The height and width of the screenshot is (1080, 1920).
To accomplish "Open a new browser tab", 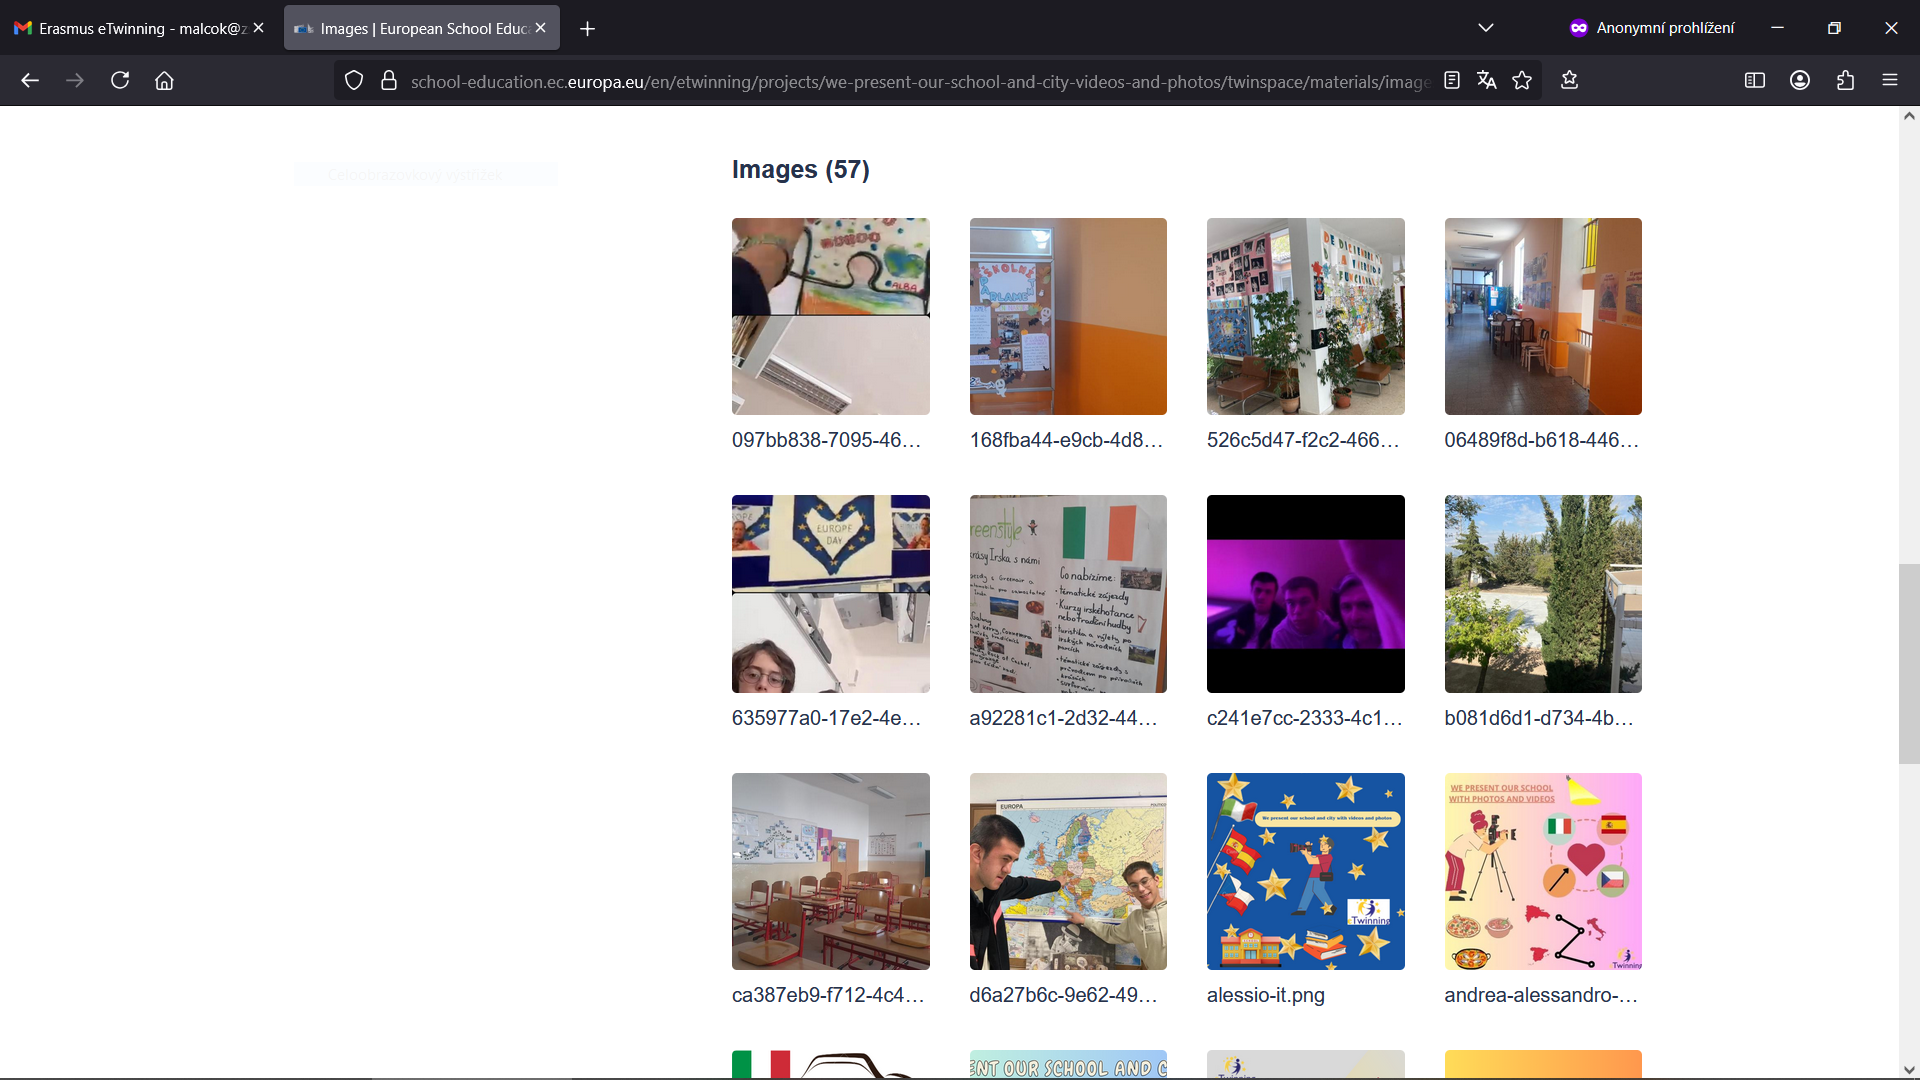I will click(x=588, y=29).
